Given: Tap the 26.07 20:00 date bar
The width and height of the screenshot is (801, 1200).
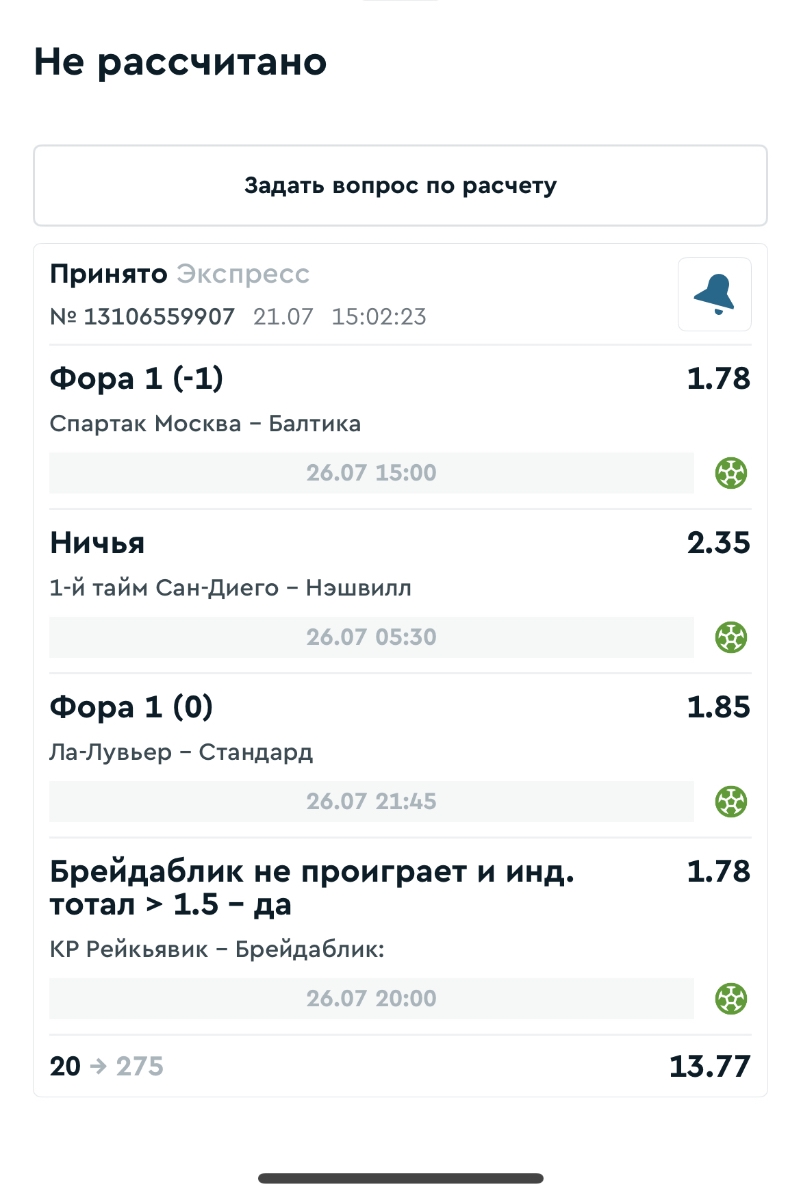Looking at the screenshot, I should coord(371,998).
